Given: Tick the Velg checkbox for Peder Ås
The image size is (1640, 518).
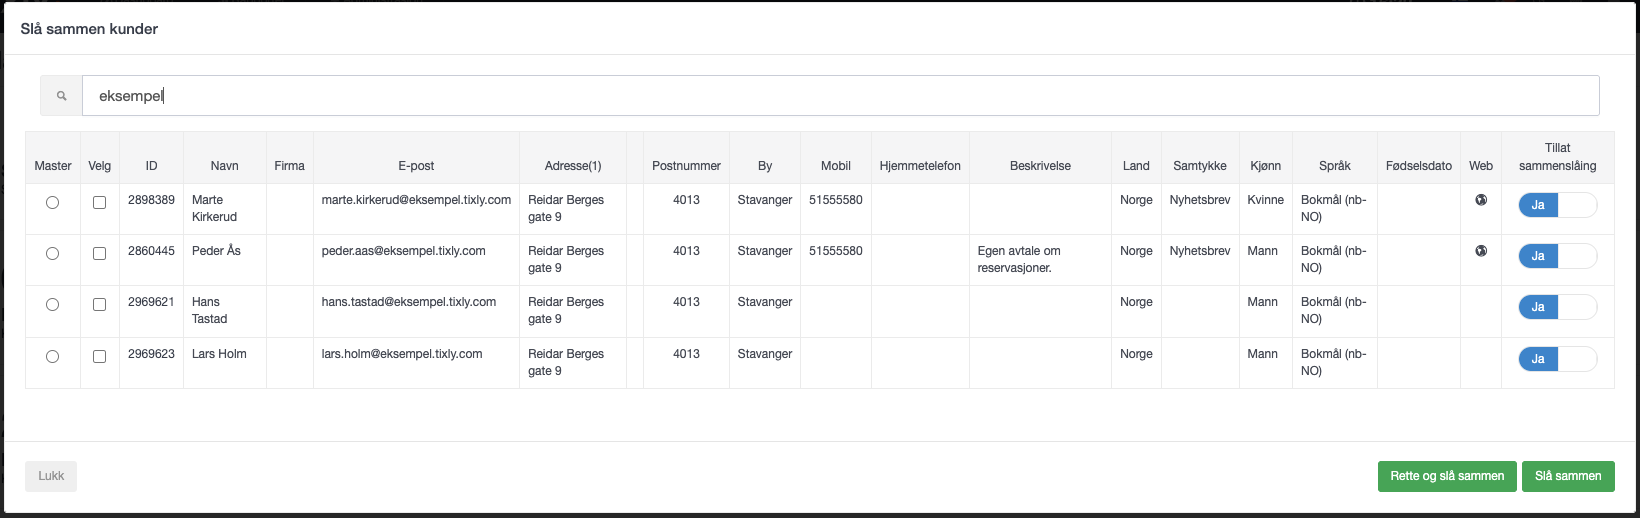Looking at the screenshot, I should [99, 254].
